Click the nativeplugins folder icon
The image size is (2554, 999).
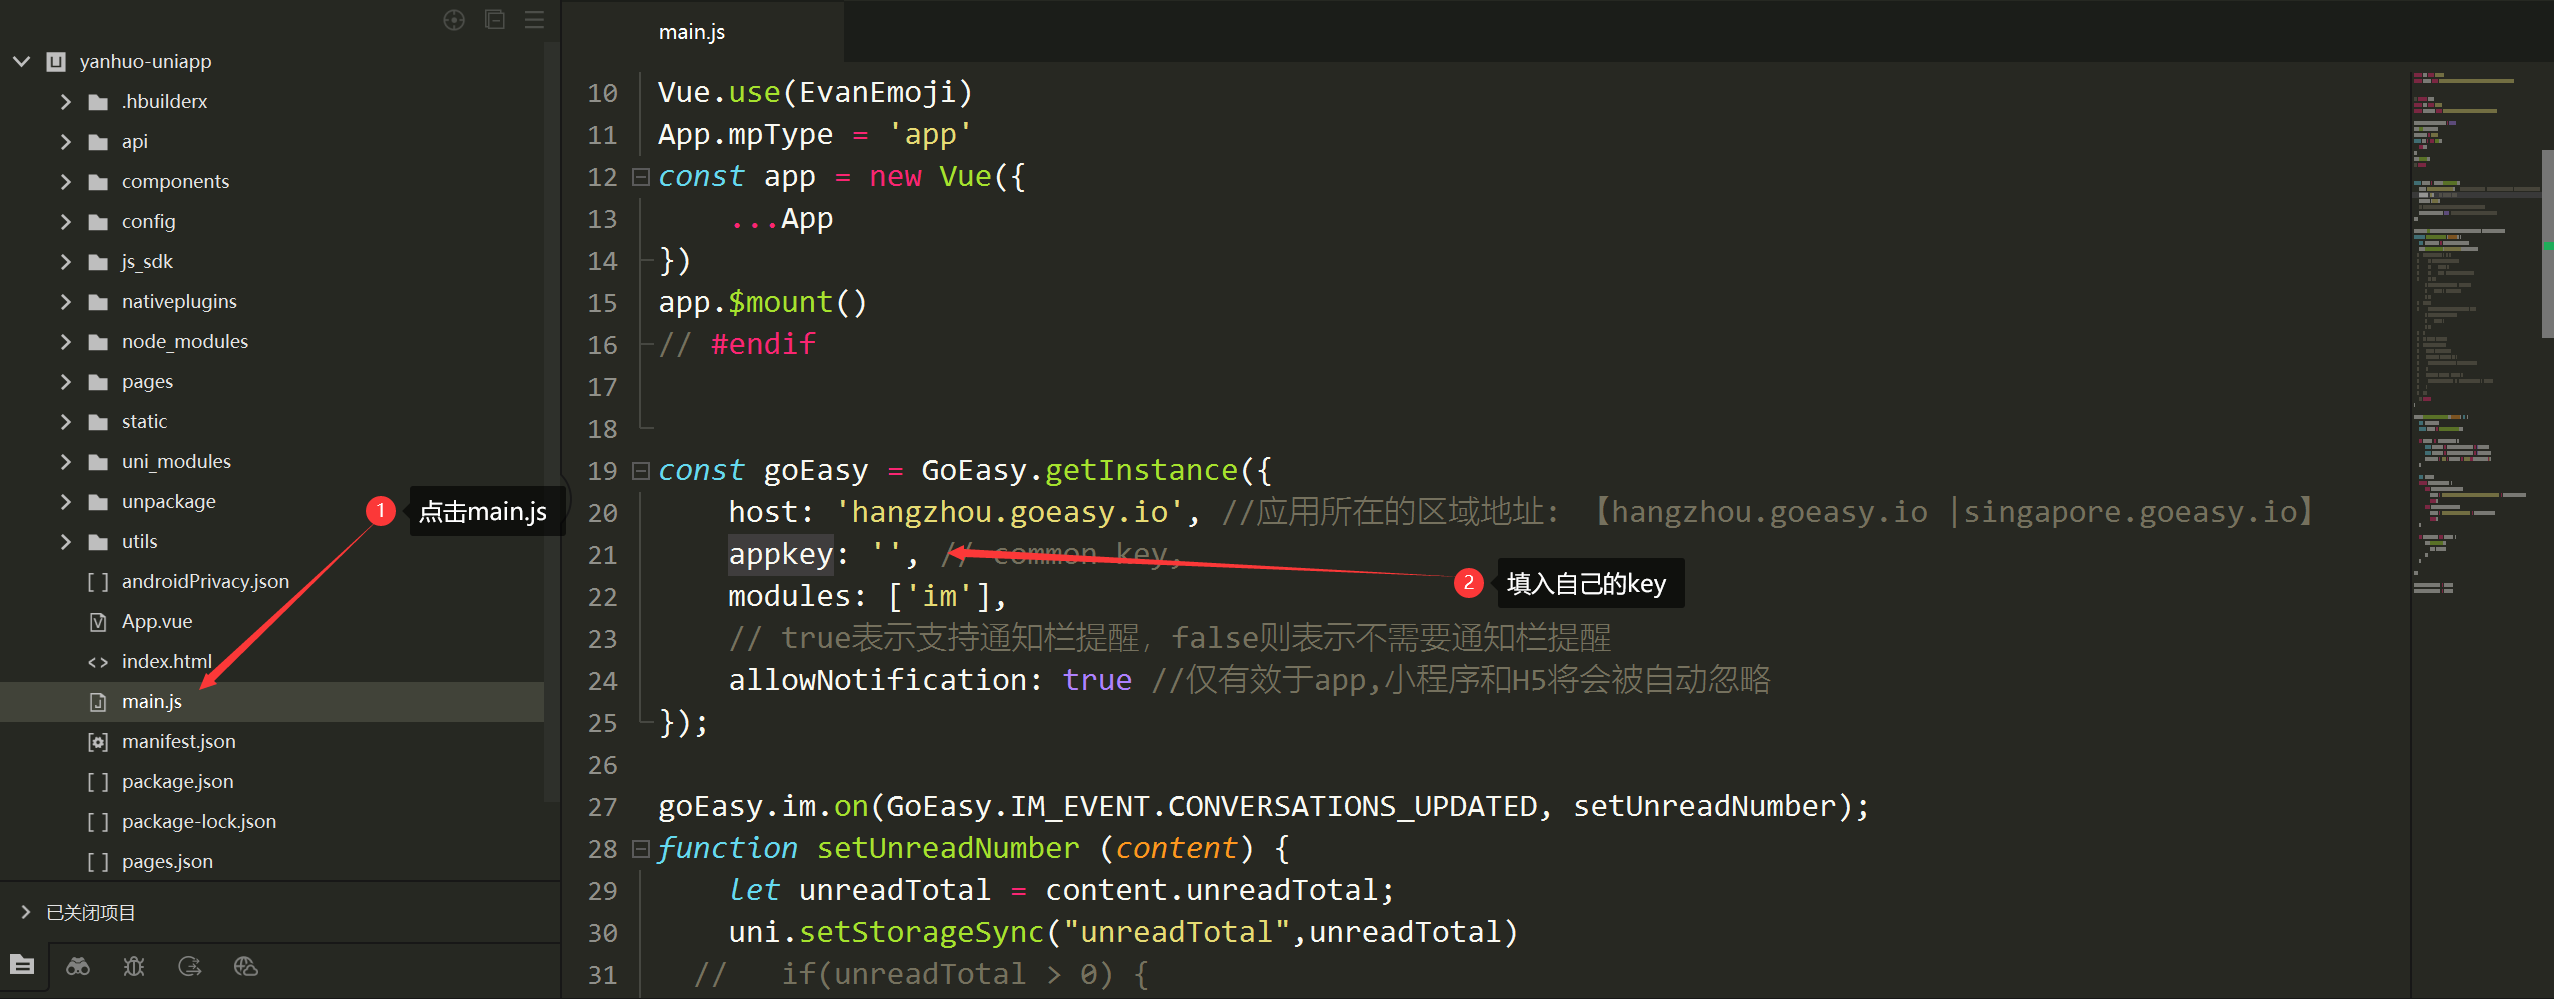(98, 302)
